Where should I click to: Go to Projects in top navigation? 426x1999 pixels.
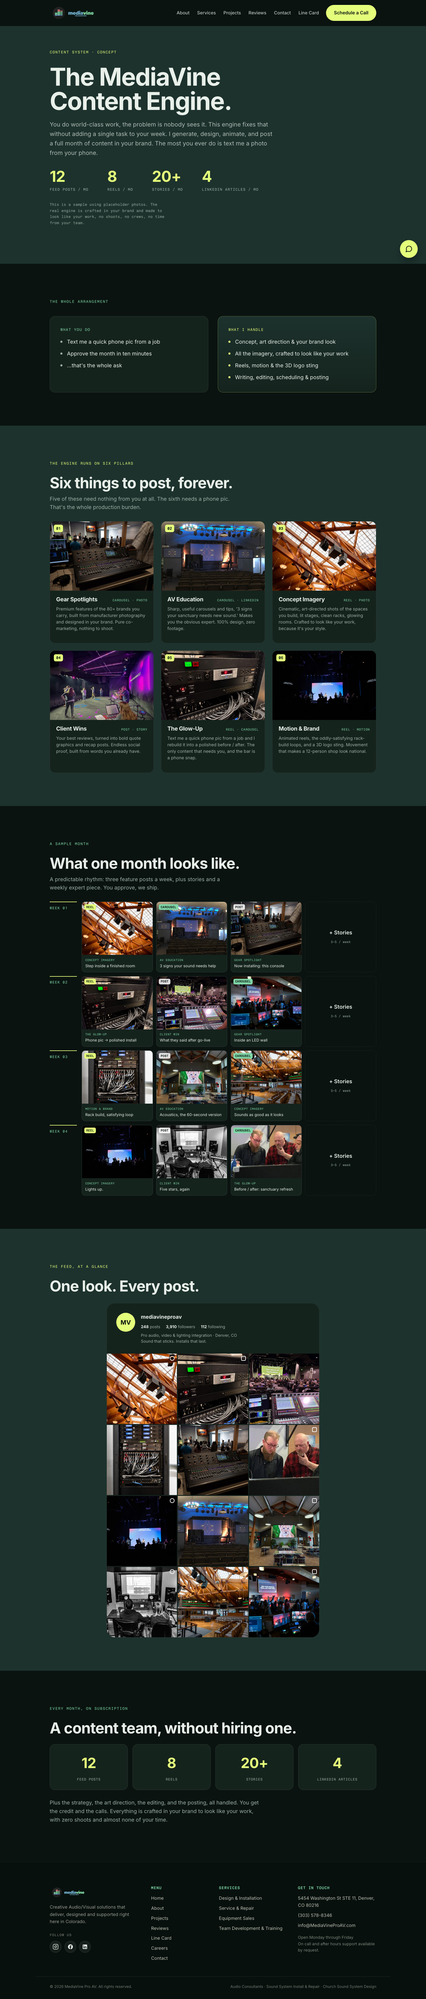click(x=232, y=13)
